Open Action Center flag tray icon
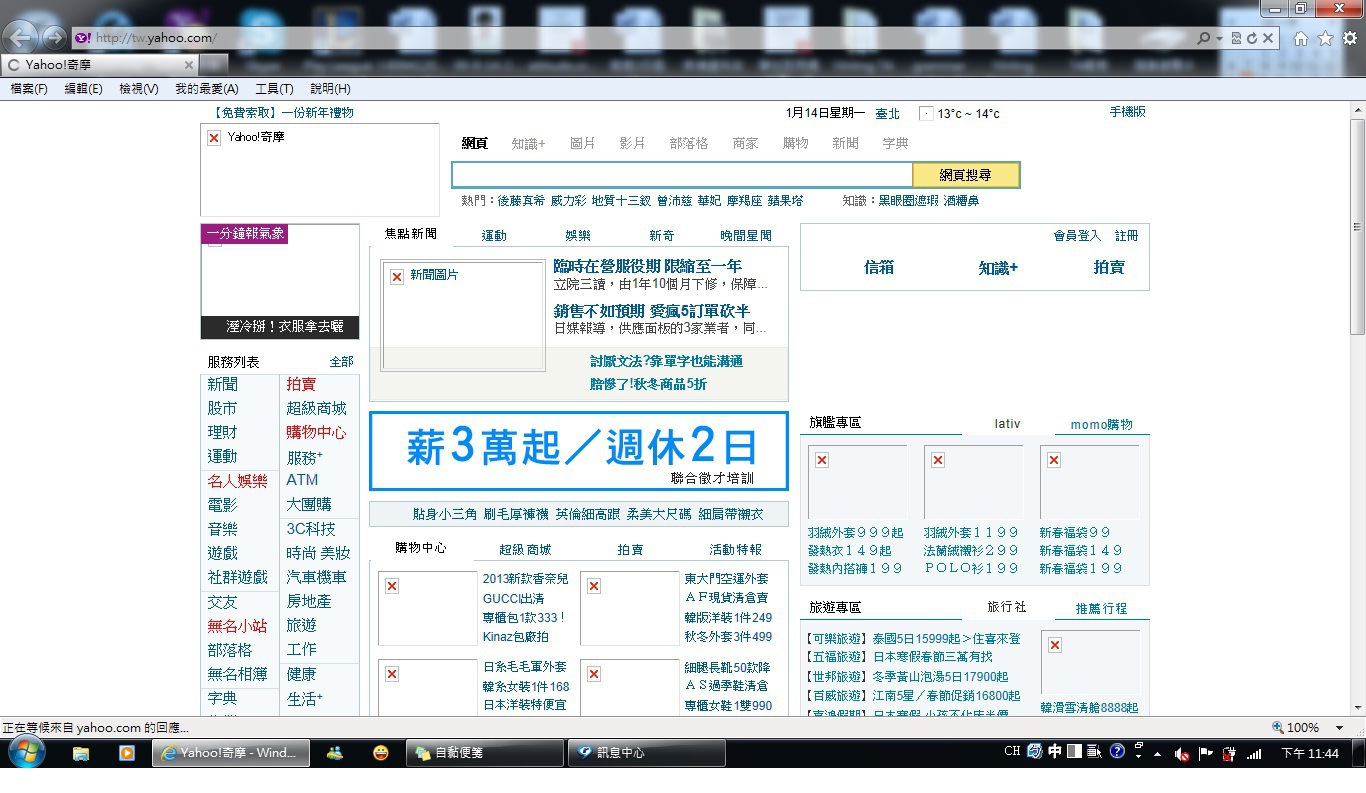This screenshot has width=1366, height=793. (1206, 754)
